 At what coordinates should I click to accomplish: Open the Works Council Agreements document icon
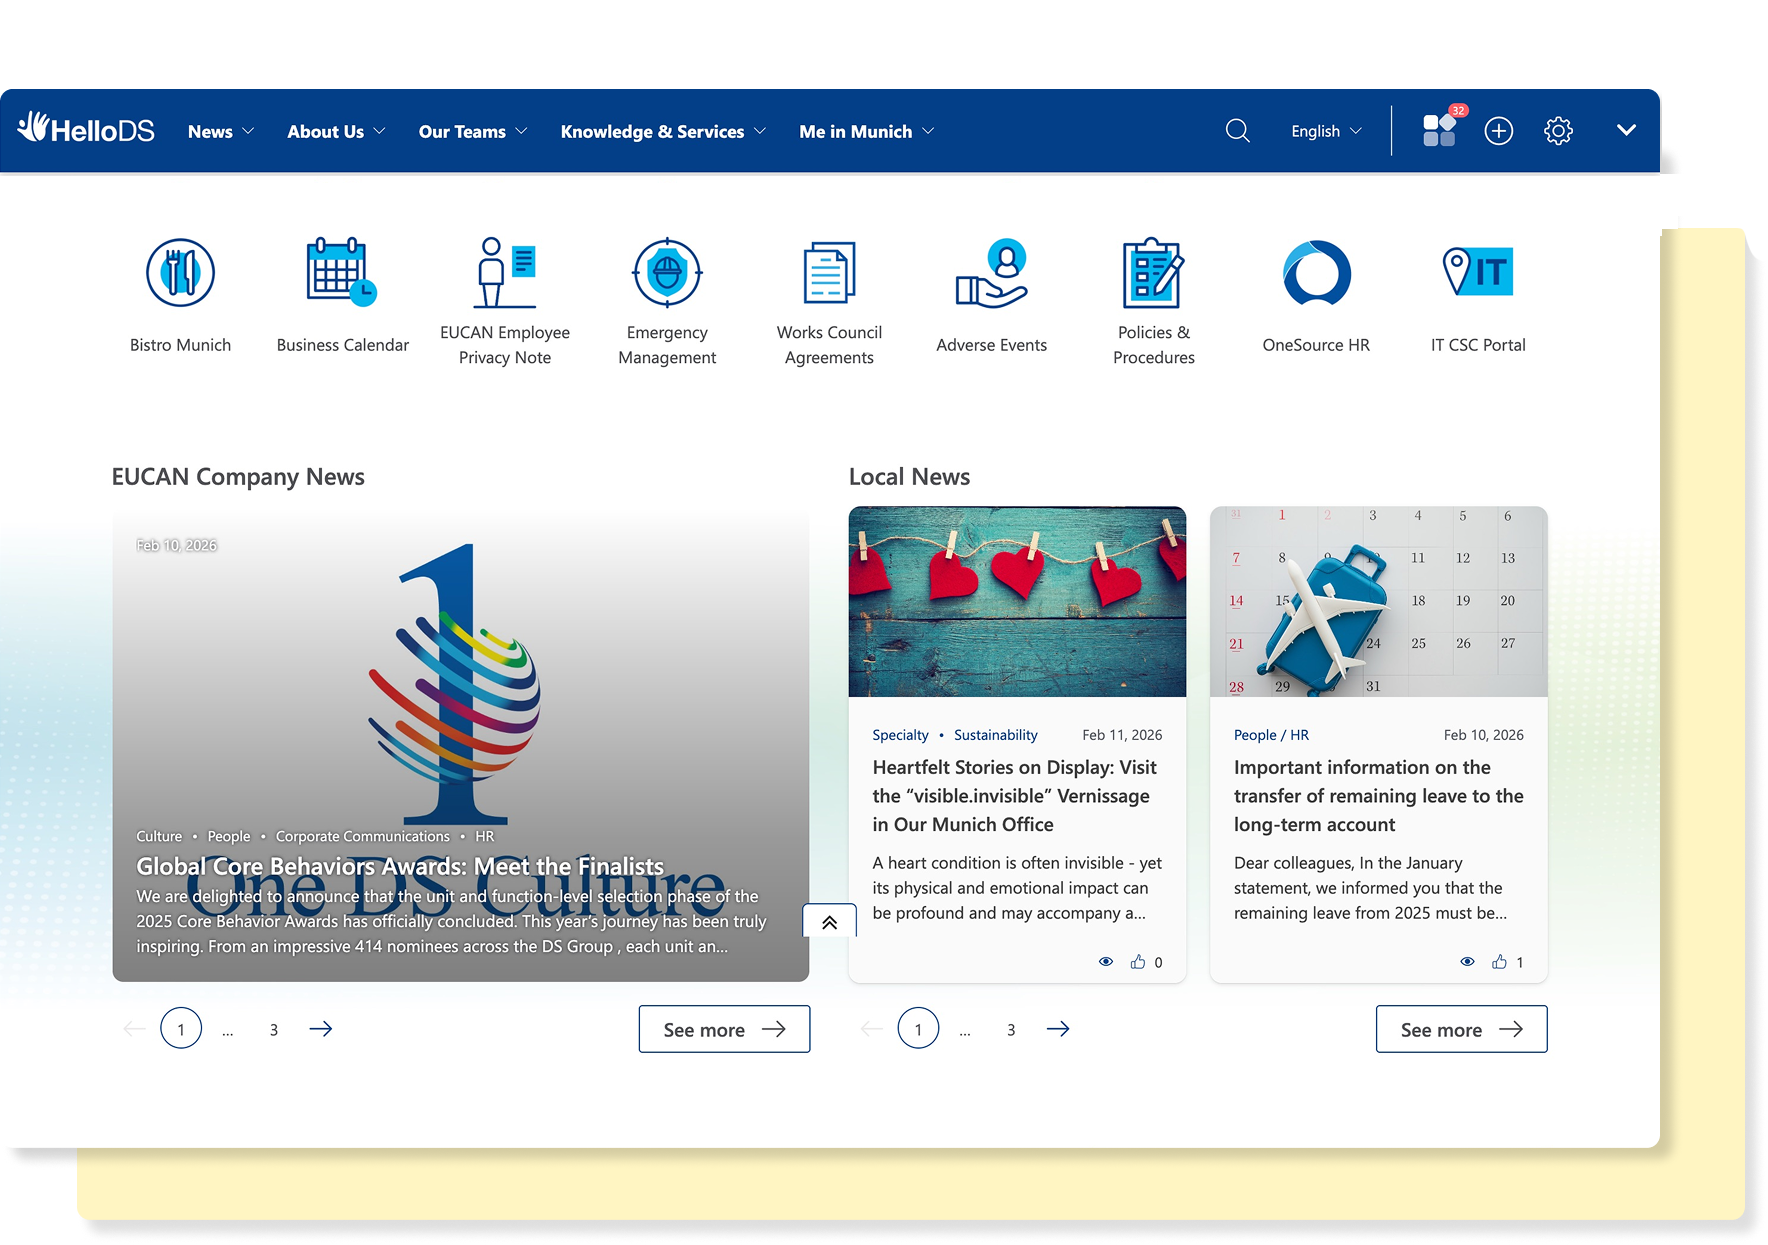(x=829, y=272)
